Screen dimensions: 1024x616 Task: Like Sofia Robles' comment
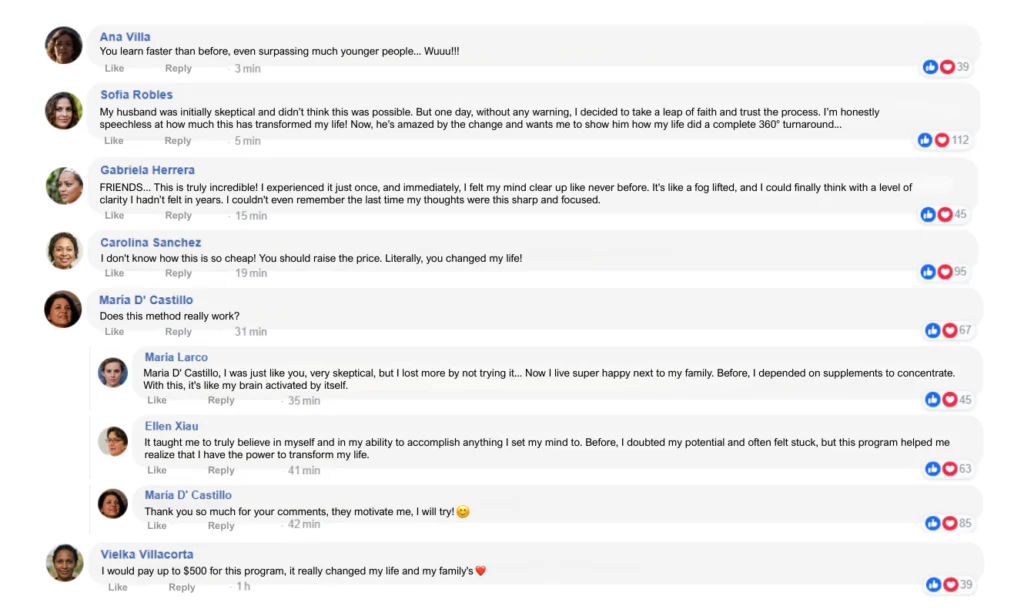[114, 140]
